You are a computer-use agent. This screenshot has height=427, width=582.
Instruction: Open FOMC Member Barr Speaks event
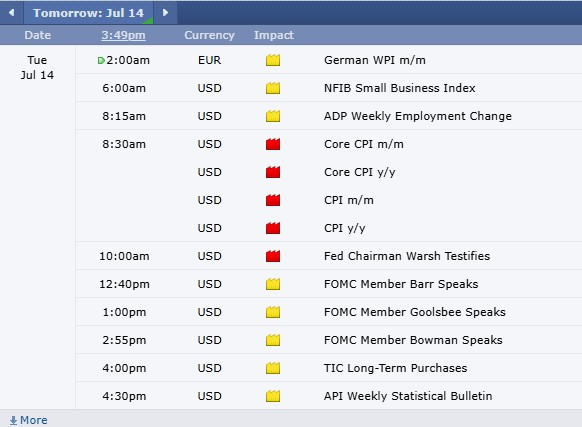401,284
